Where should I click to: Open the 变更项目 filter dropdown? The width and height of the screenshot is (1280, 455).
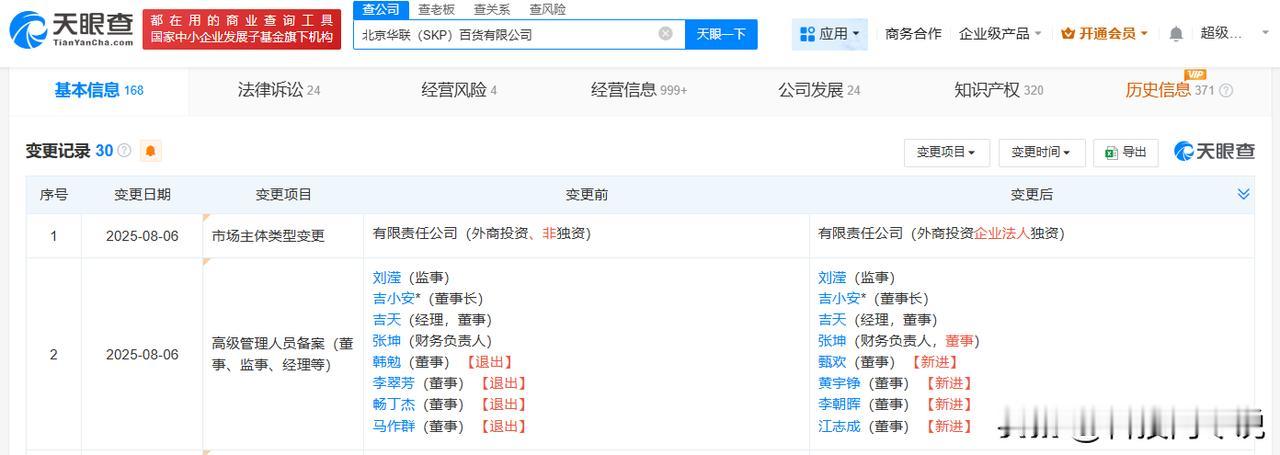[x=946, y=152]
